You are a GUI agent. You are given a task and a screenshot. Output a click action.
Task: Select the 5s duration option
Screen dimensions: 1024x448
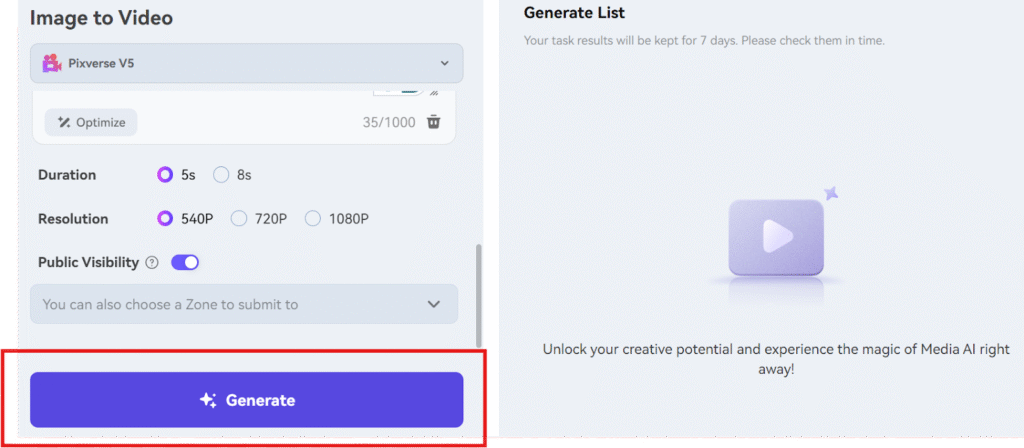166,175
